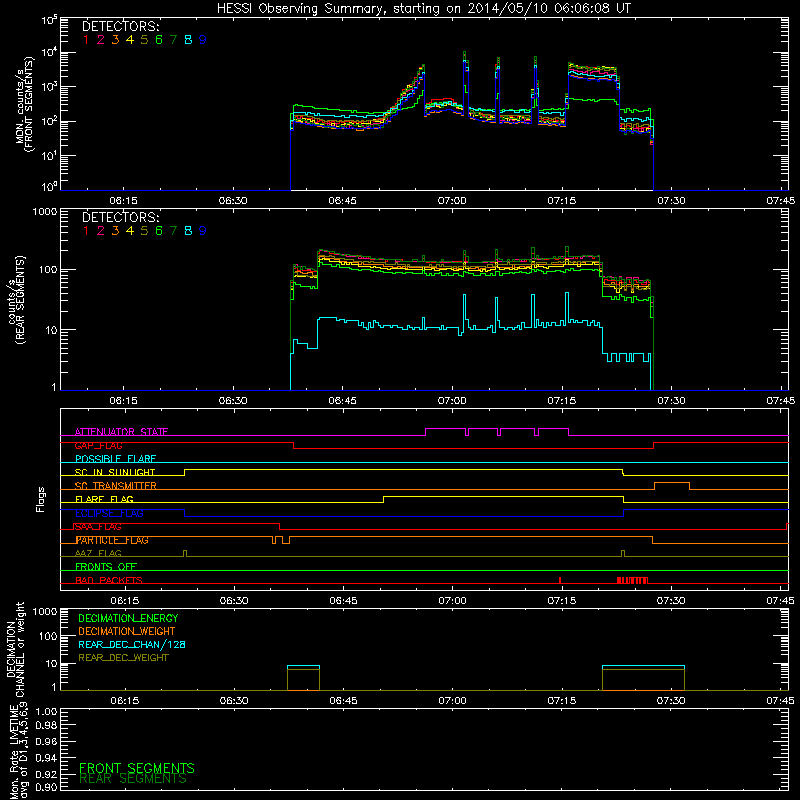This screenshot has width=800, height=800.
Task: Select detector 2 in rear segments legend
Action: pyautogui.click(x=101, y=231)
